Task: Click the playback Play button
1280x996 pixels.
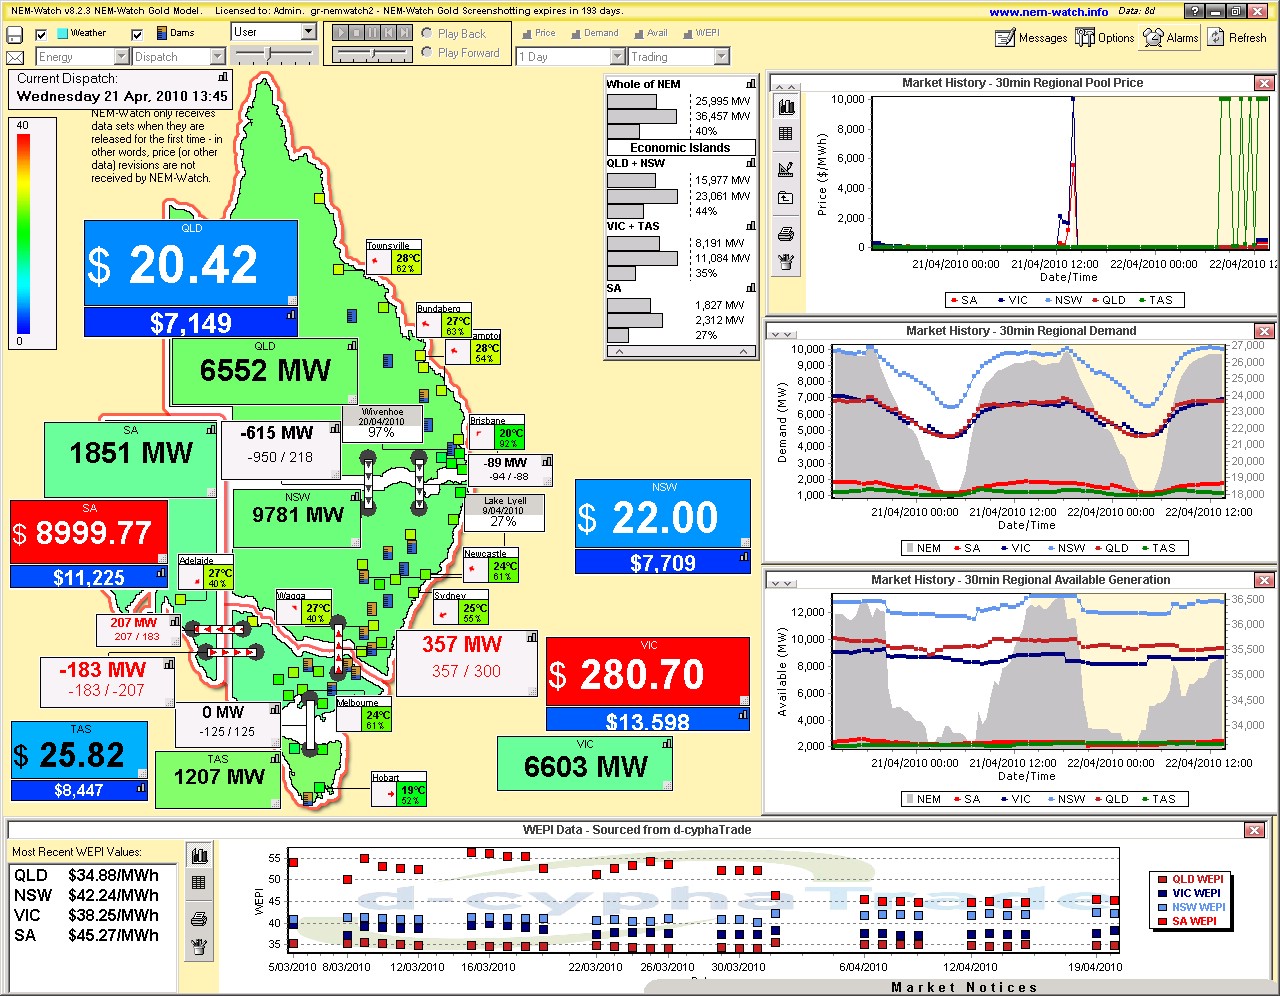Action: click(342, 33)
